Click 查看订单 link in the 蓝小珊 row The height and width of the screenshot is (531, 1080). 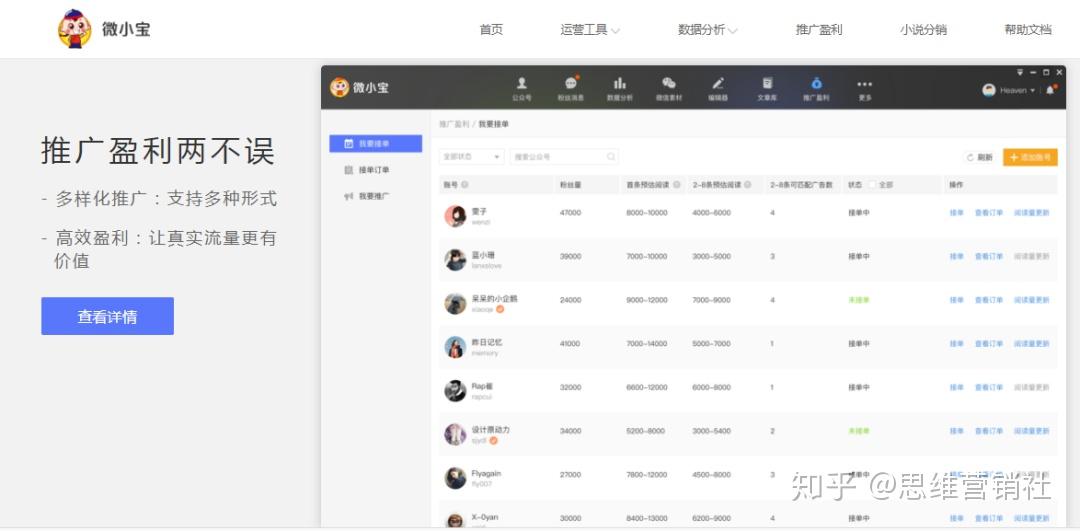click(x=988, y=256)
